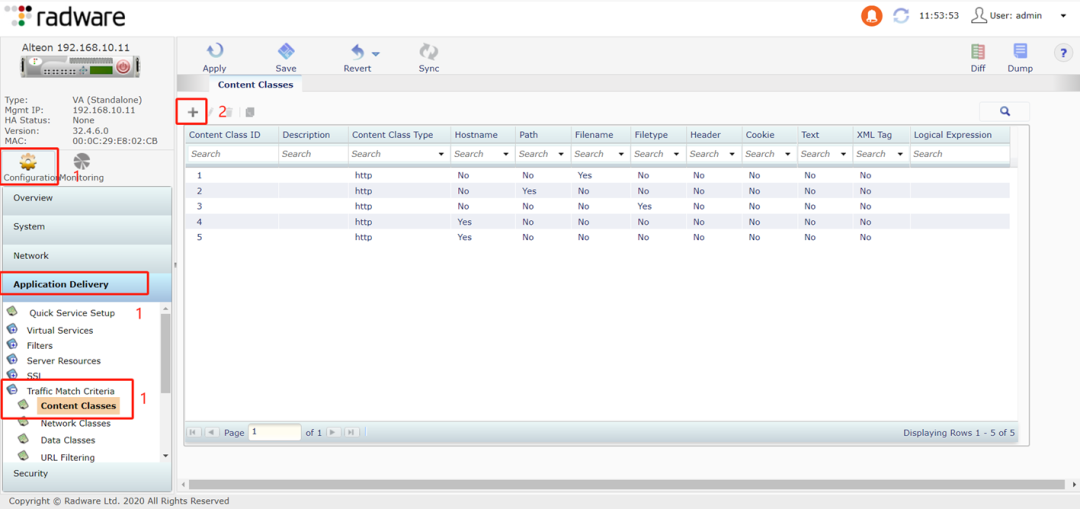Click the Sync toolbar icon

tap(429, 52)
